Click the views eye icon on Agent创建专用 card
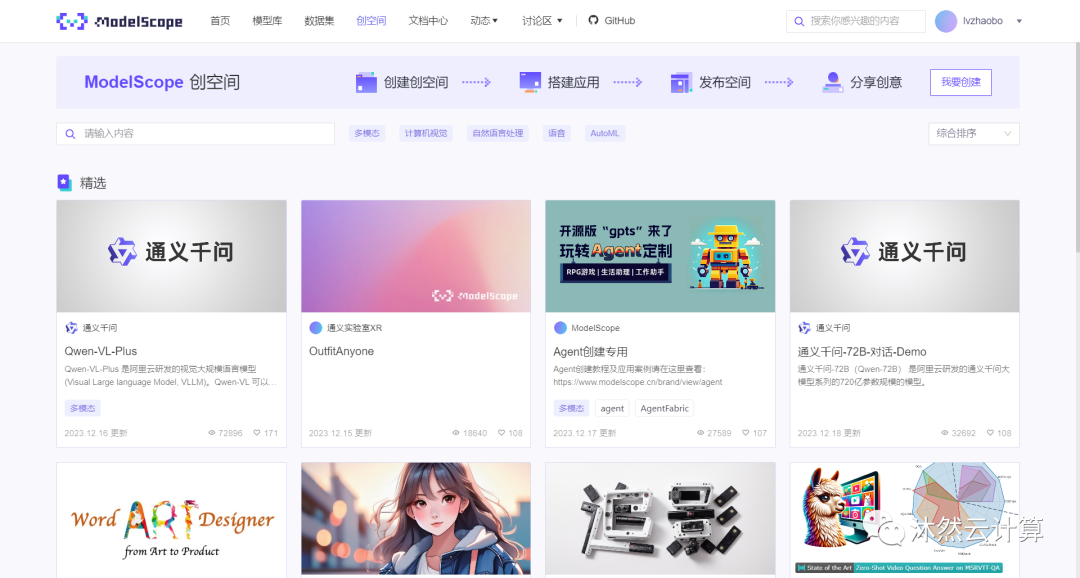 (700, 433)
